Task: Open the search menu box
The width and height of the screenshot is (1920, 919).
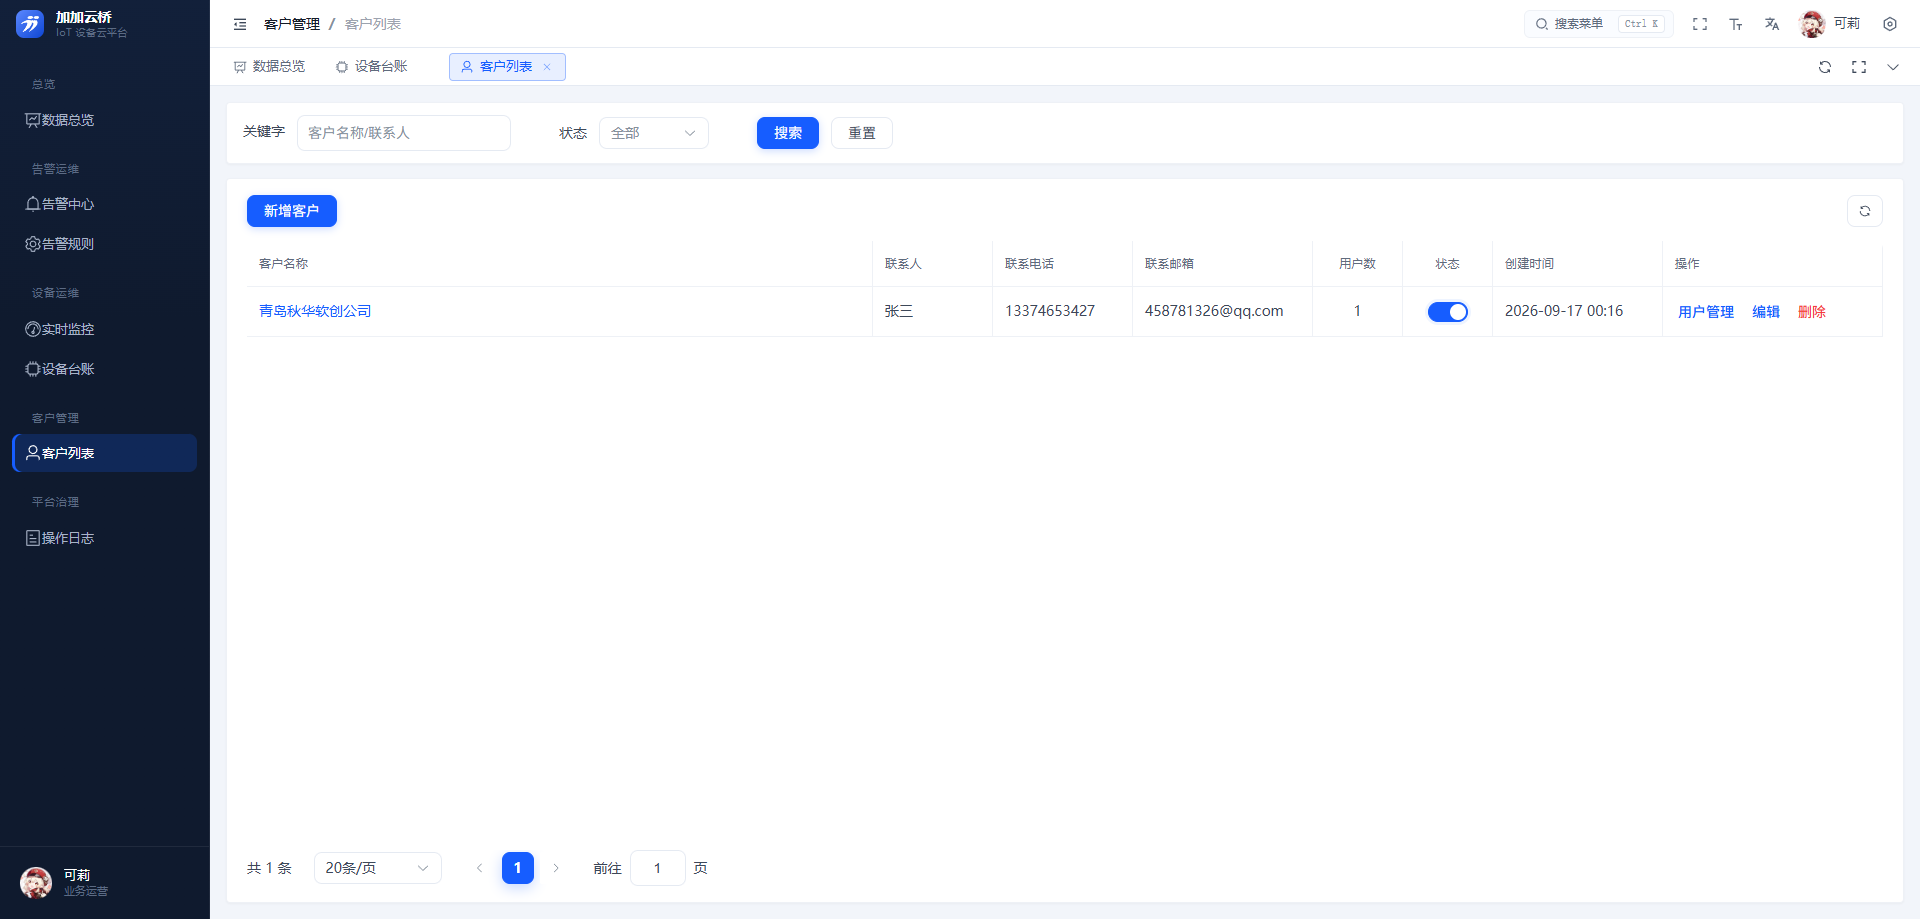Action: click(1599, 24)
